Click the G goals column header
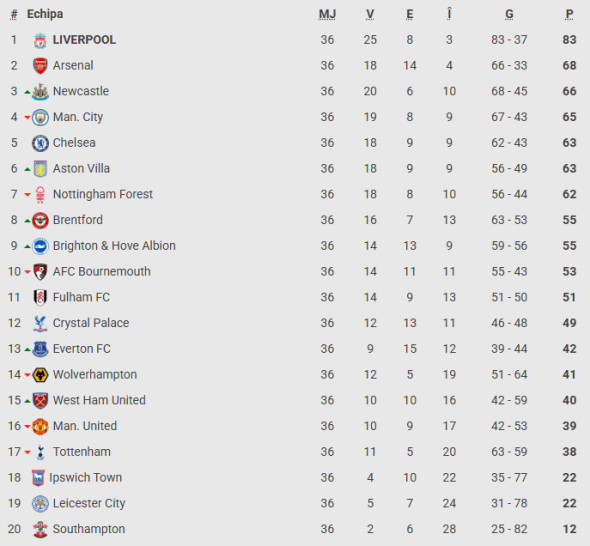This screenshot has width=590, height=546. tap(509, 14)
